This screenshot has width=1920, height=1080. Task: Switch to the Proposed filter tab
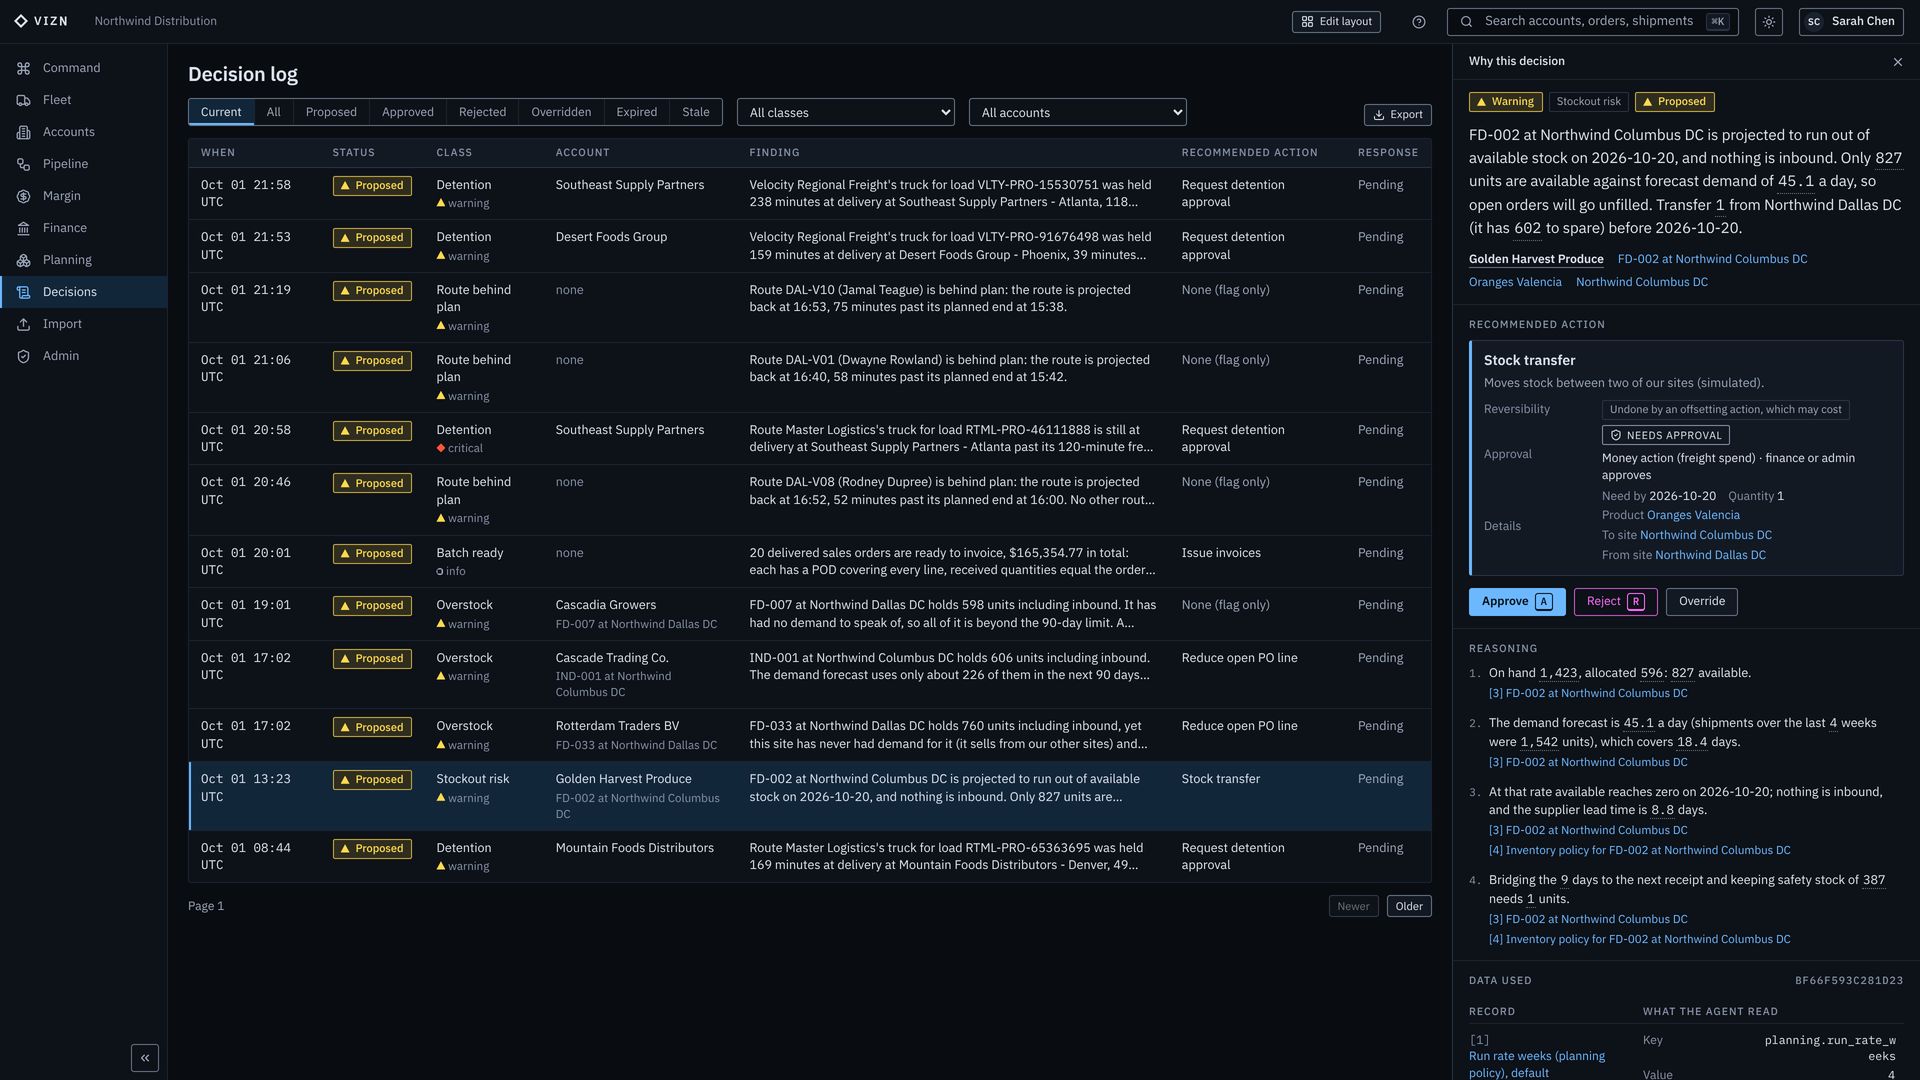[331, 112]
